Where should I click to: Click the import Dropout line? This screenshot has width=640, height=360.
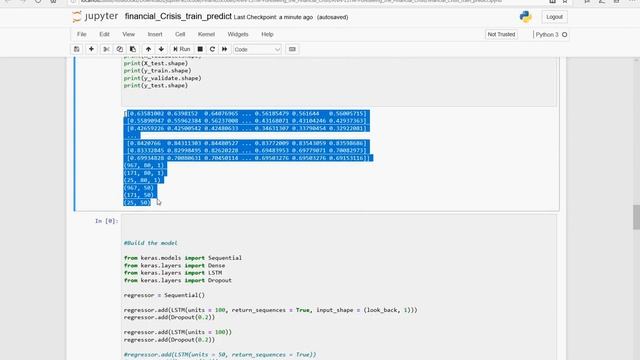[x=178, y=280]
